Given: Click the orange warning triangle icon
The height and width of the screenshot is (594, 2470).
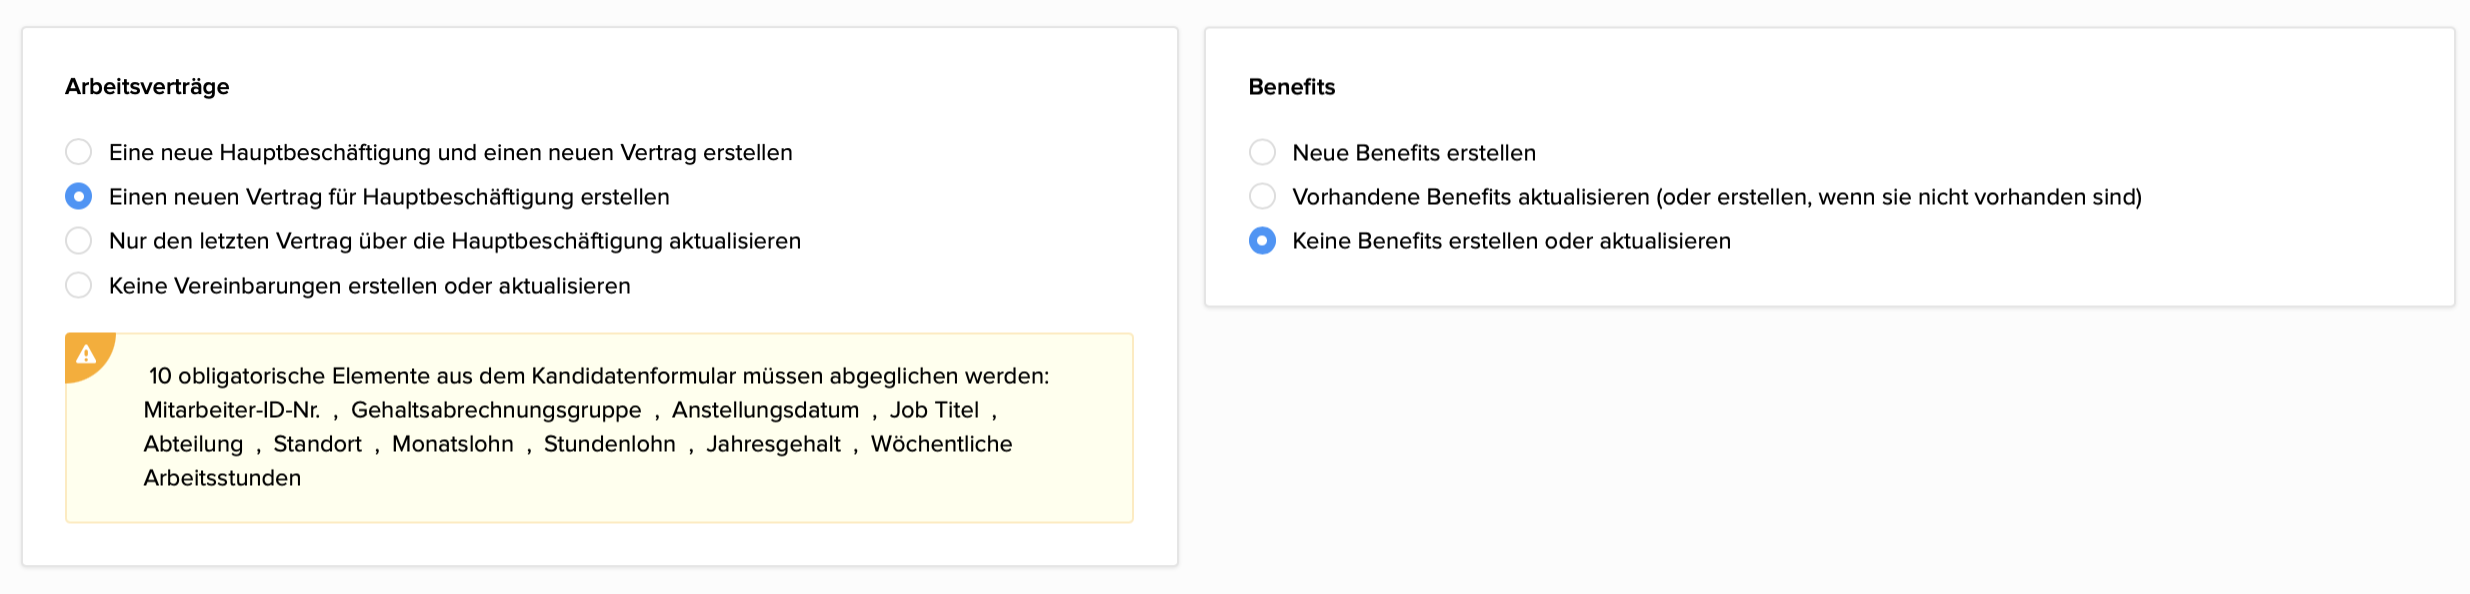Looking at the screenshot, I should point(86,354).
